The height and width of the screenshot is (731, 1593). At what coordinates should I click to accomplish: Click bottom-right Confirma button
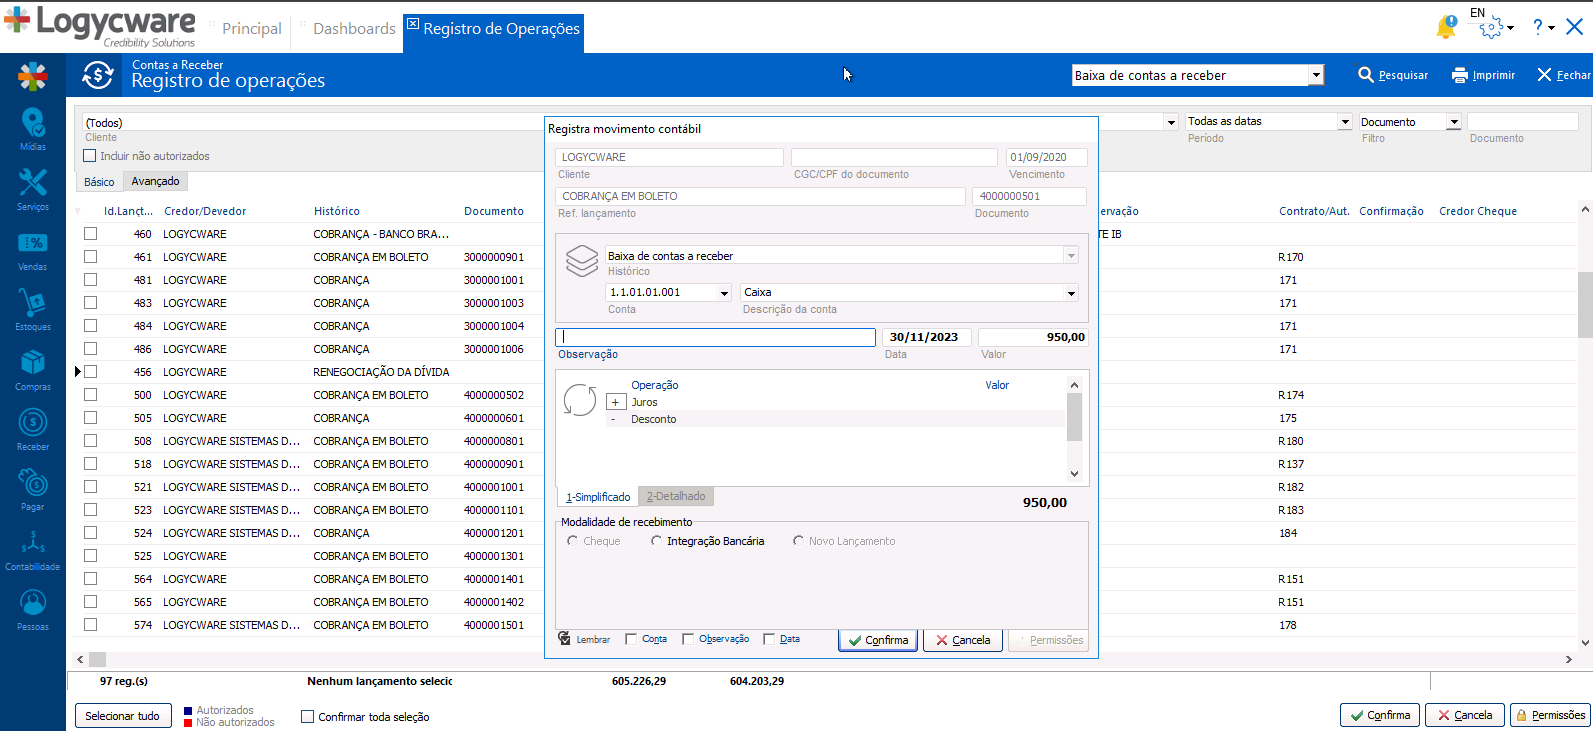coord(1380,715)
